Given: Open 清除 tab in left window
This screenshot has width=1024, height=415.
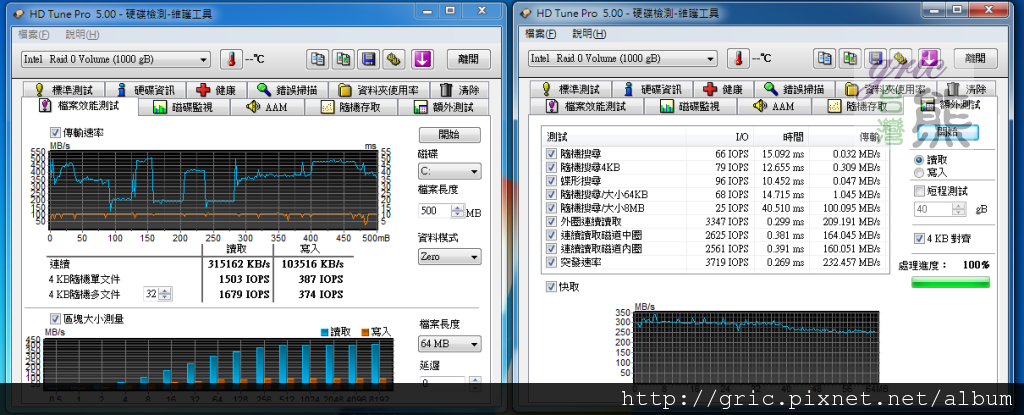Looking at the screenshot, I should point(460,90).
